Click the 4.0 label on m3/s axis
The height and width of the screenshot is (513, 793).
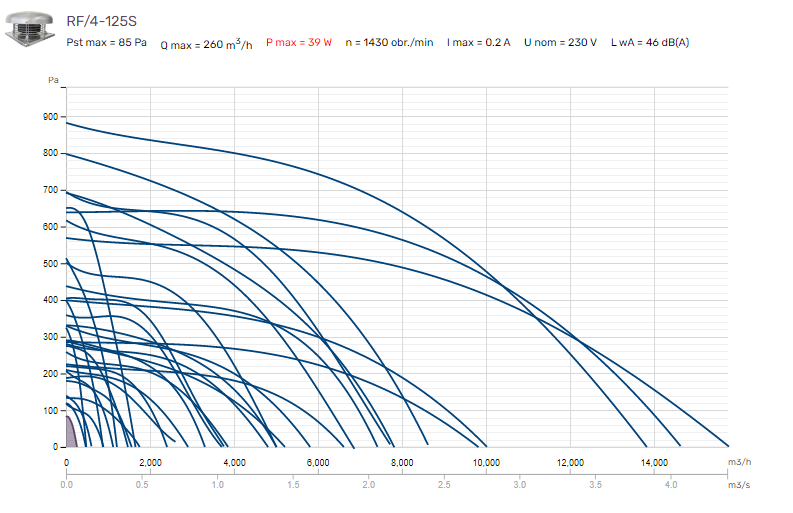[671, 485]
